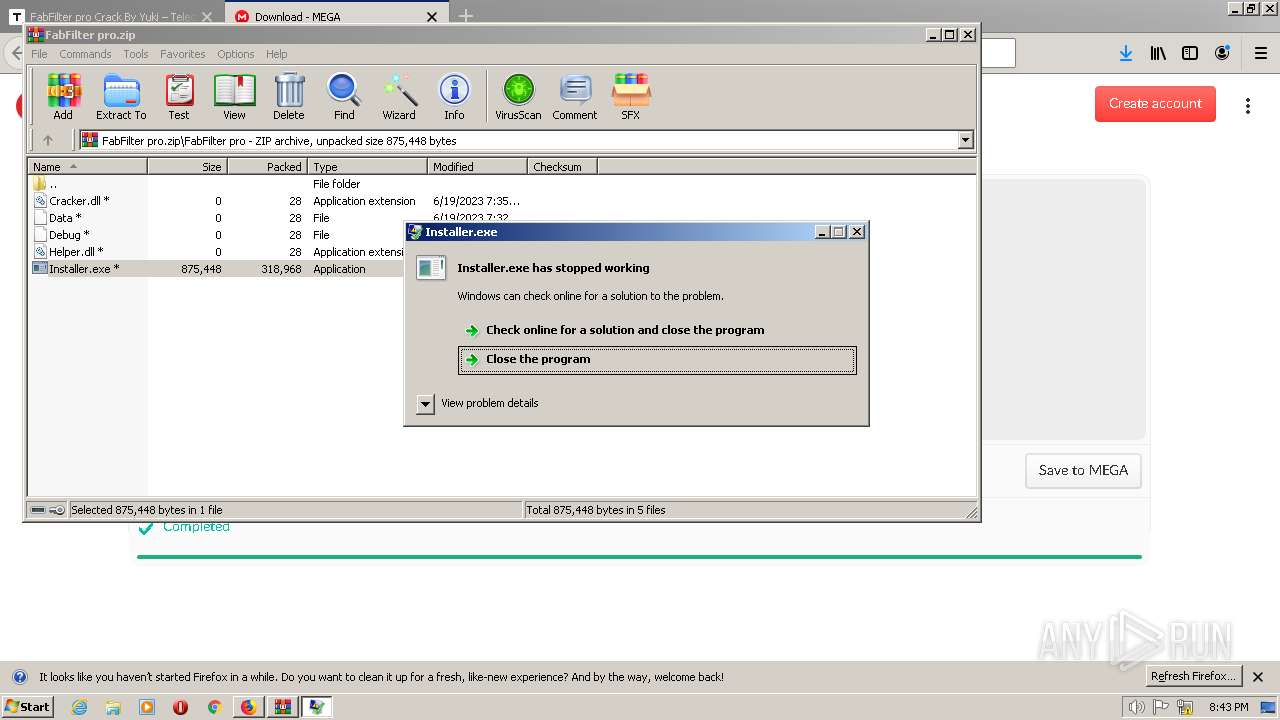Expand the archive path dropdown
This screenshot has height=720, width=1280.
[965, 141]
